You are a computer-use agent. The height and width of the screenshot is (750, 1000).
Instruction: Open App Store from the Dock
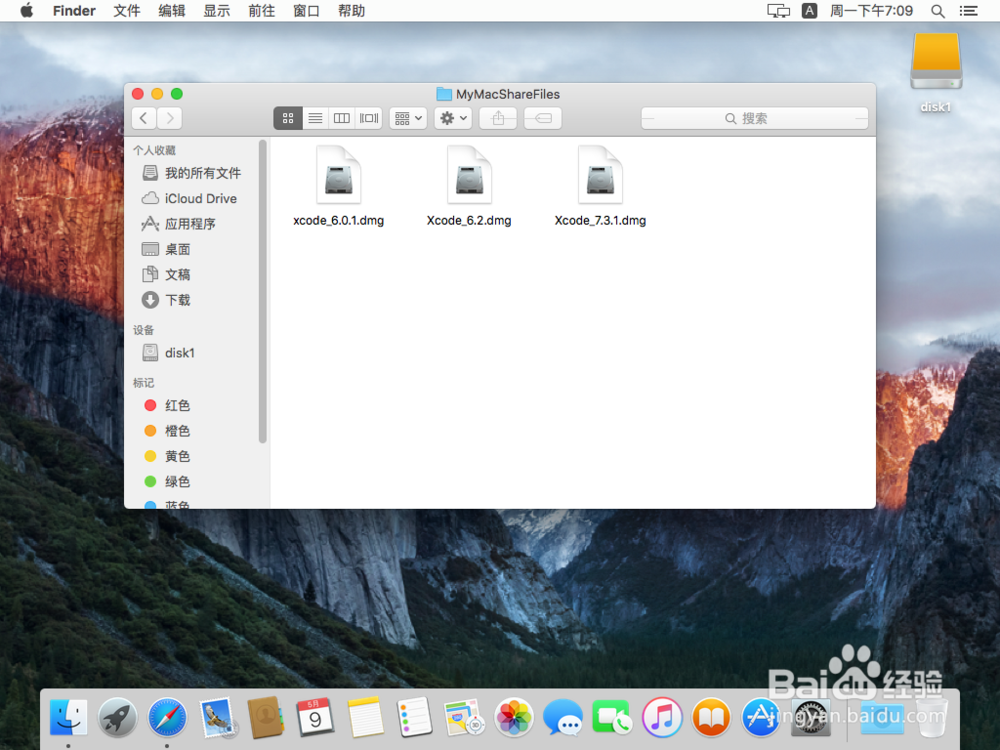coord(760,717)
